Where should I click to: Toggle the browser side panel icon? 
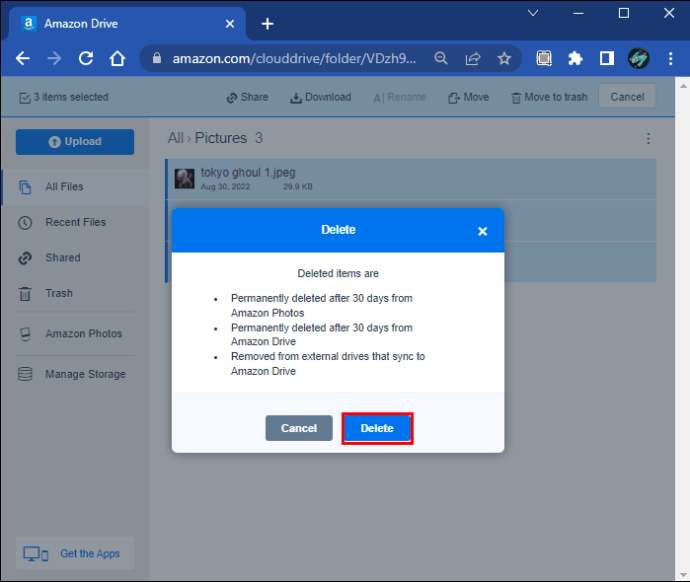[x=607, y=58]
